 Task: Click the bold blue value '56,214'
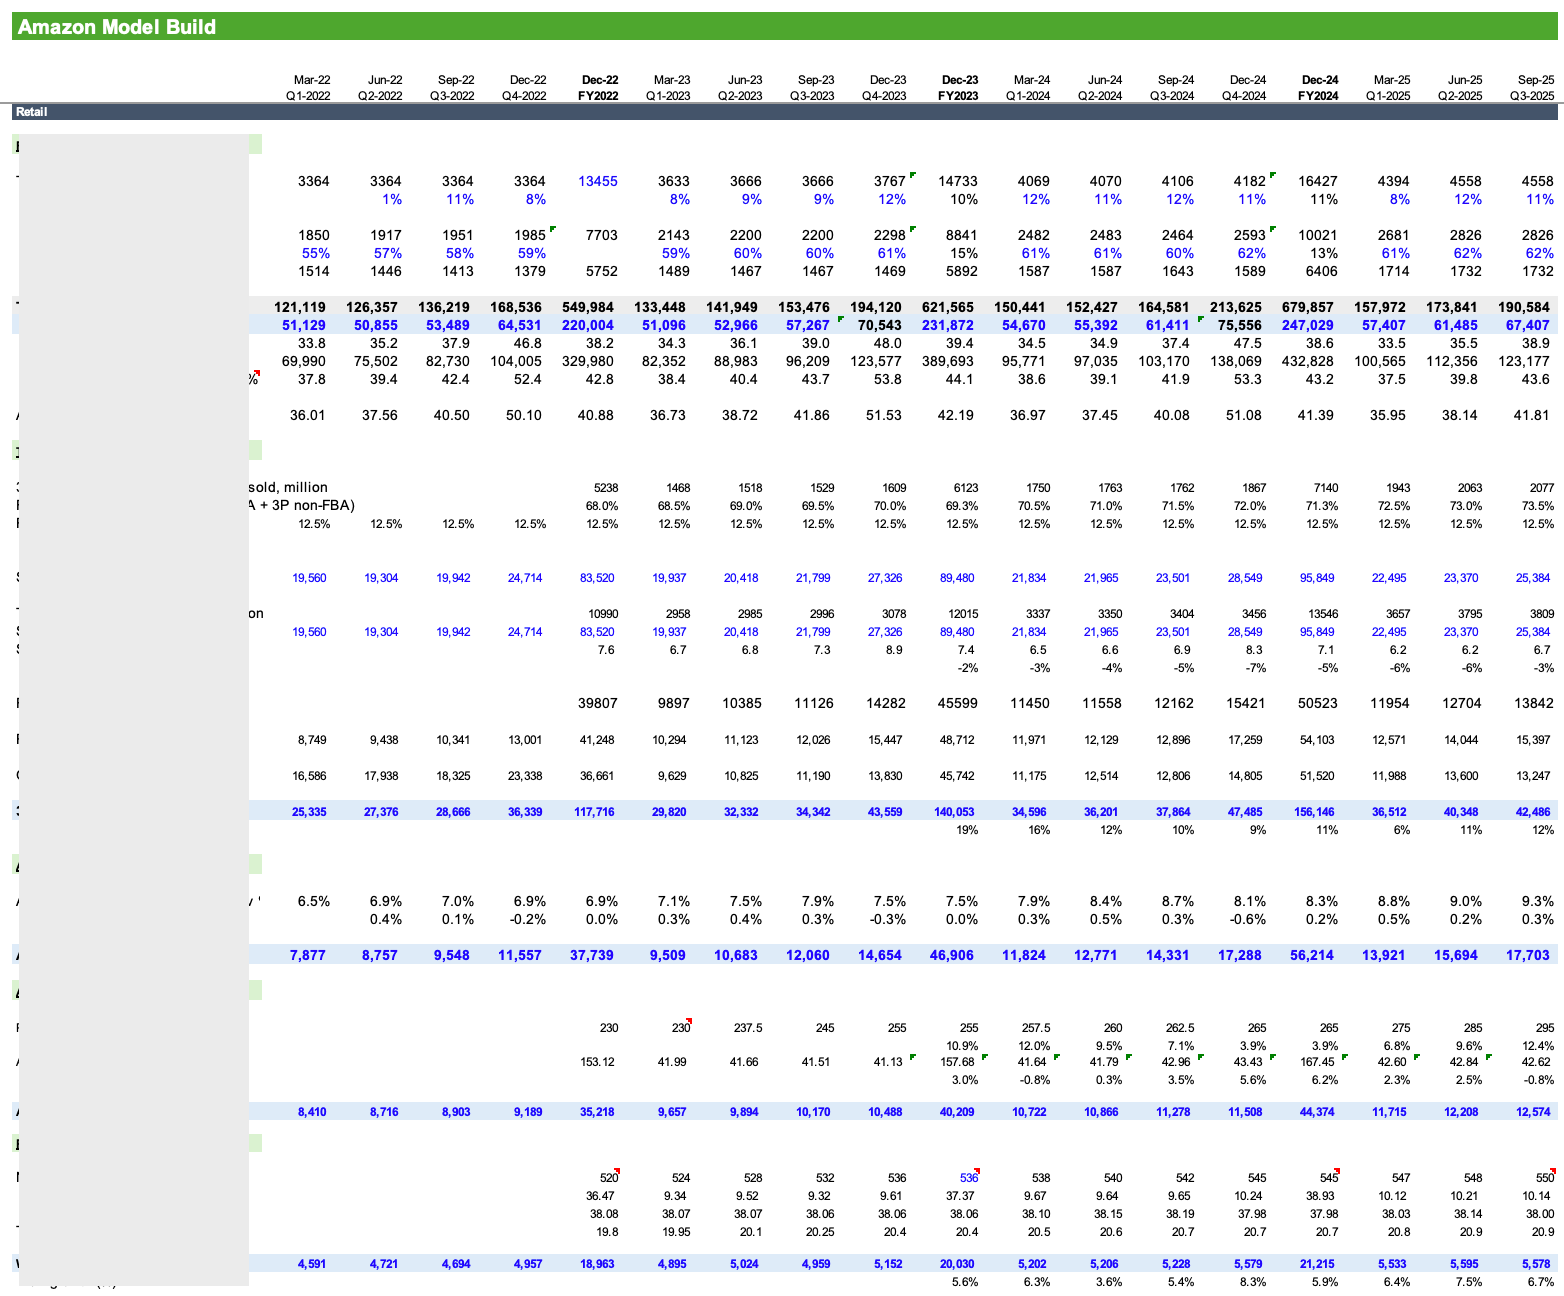coord(1312,955)
